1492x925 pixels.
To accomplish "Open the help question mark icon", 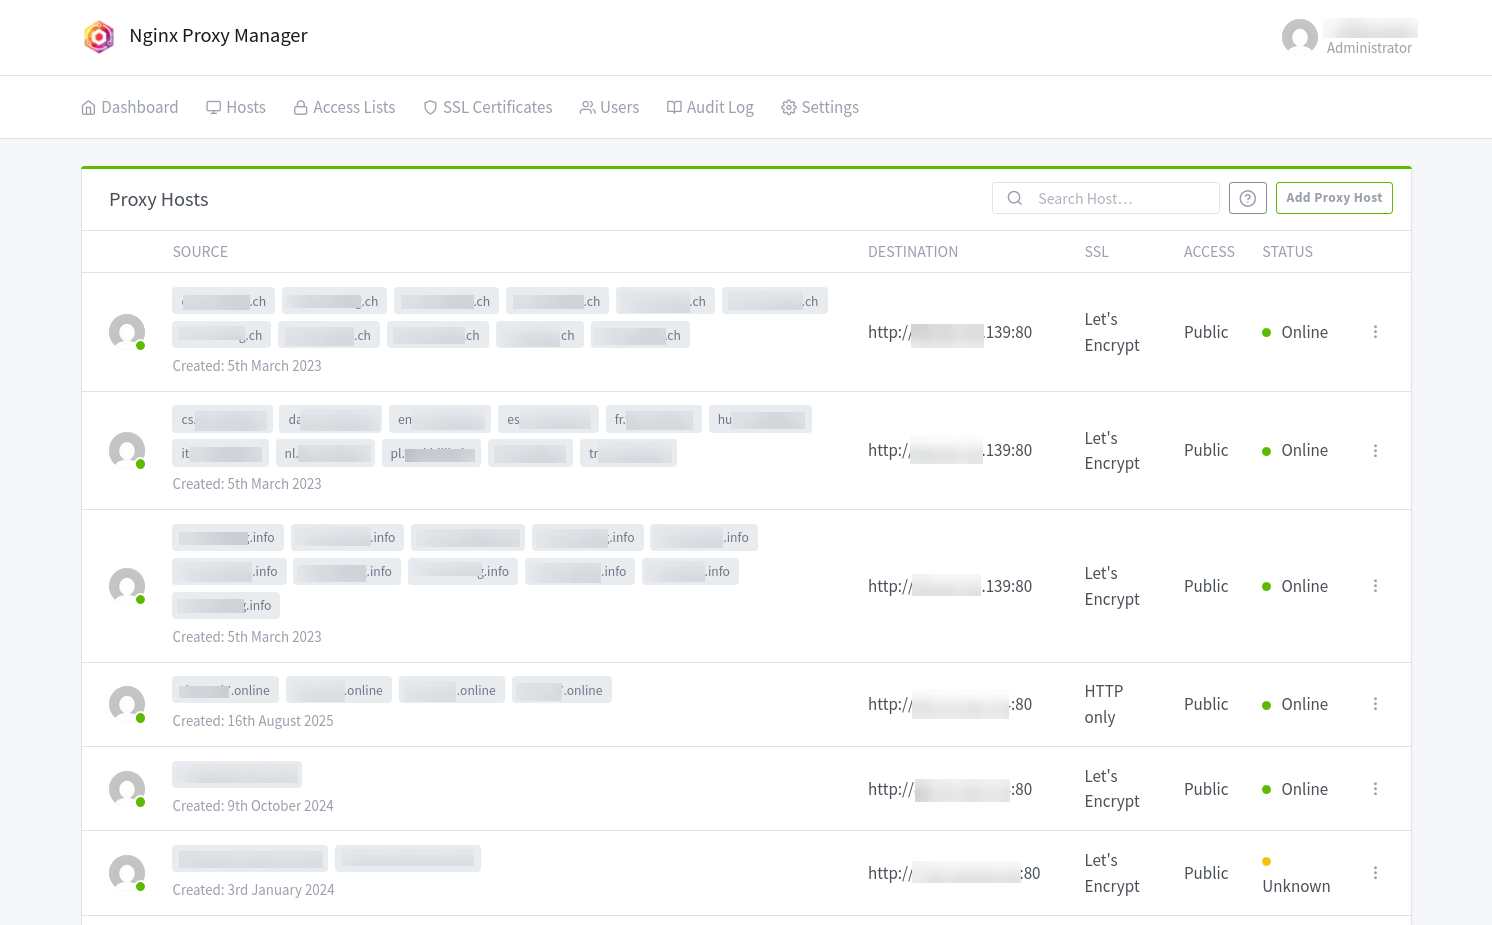I will pyautogui.click(x=1247, y=198).
